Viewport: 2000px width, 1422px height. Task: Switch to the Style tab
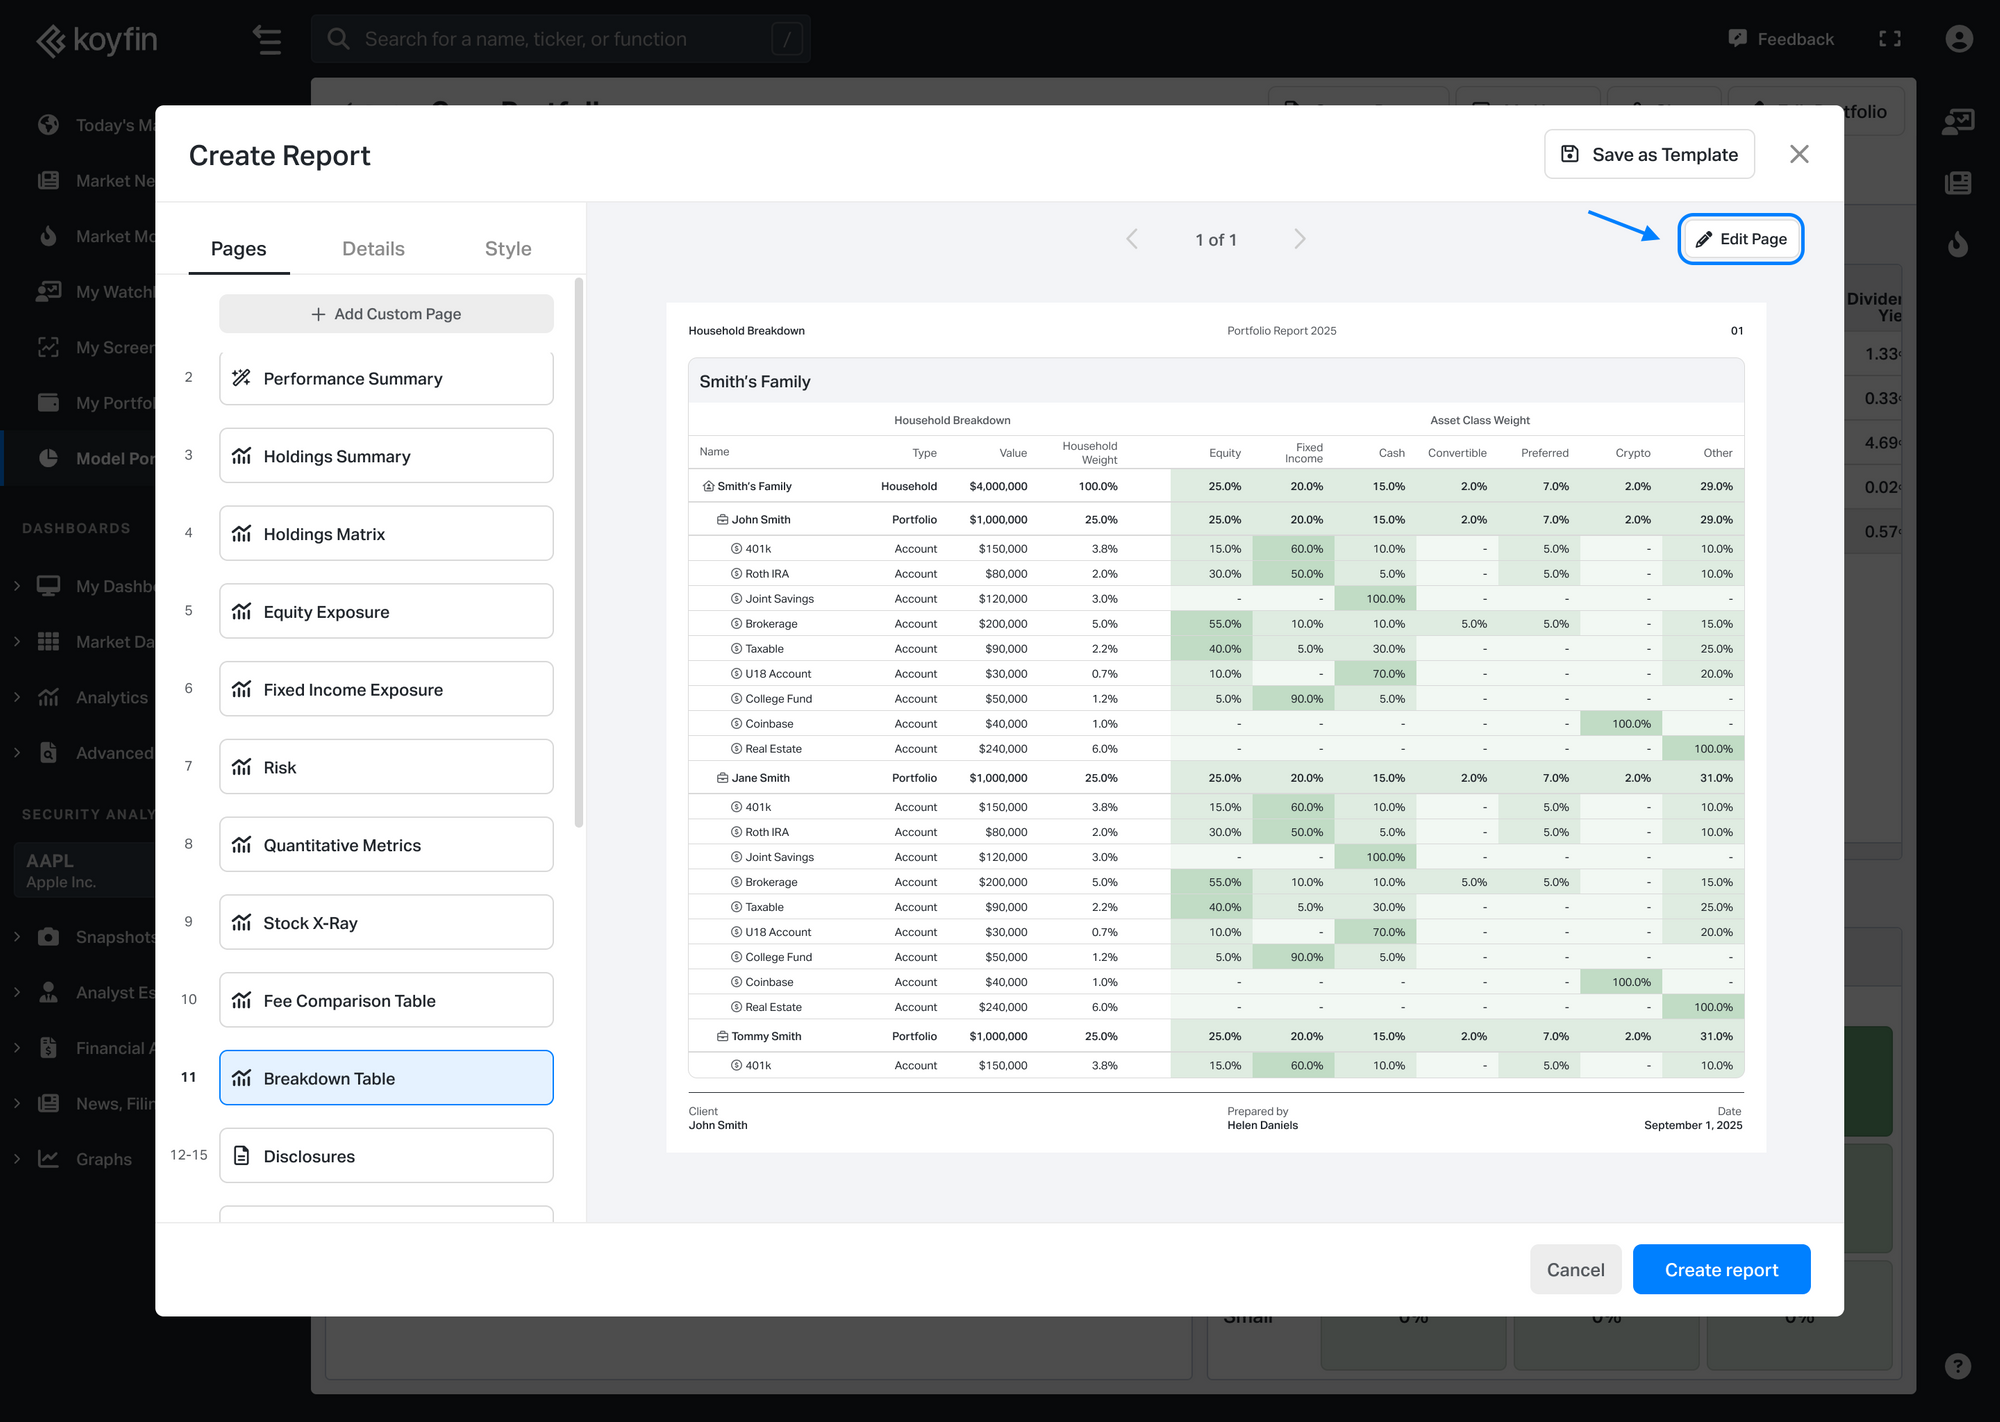click(508, 249)
